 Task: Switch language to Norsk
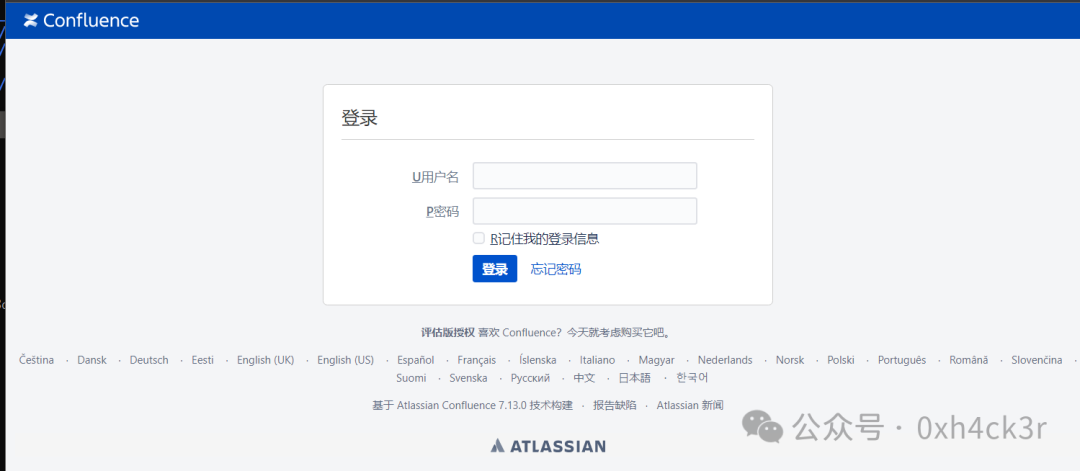click(x=790, y=360)
